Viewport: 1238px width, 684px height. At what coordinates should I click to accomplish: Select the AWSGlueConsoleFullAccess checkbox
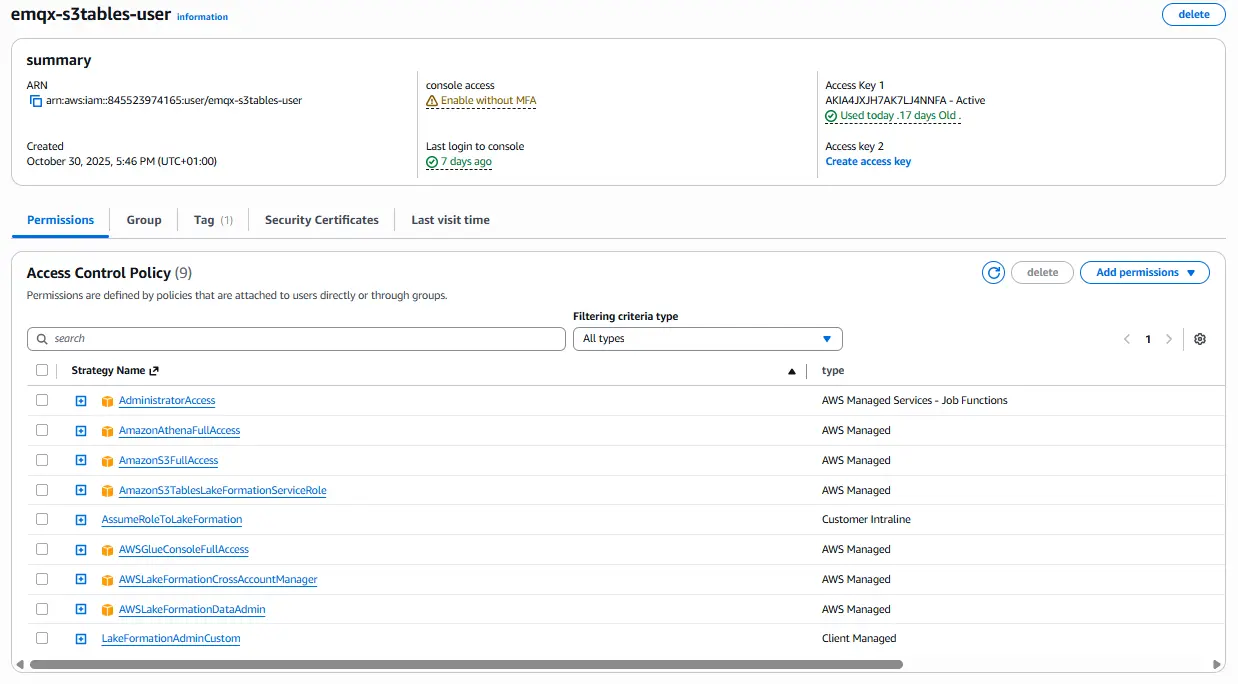pos(42,549)
